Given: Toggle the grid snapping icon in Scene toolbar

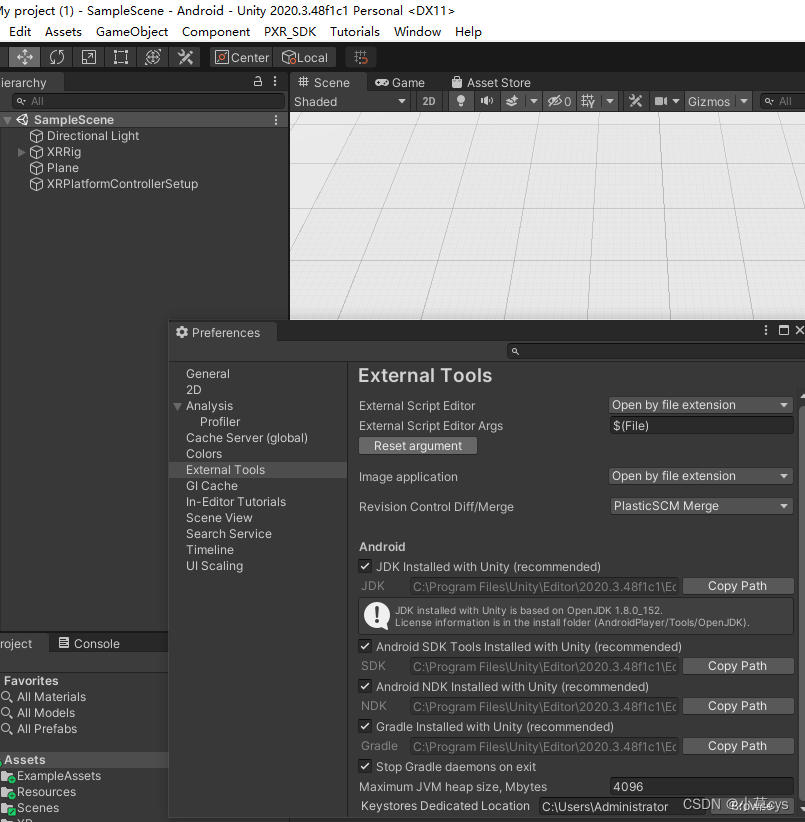Looking at the screenshot, I should 588,101.
